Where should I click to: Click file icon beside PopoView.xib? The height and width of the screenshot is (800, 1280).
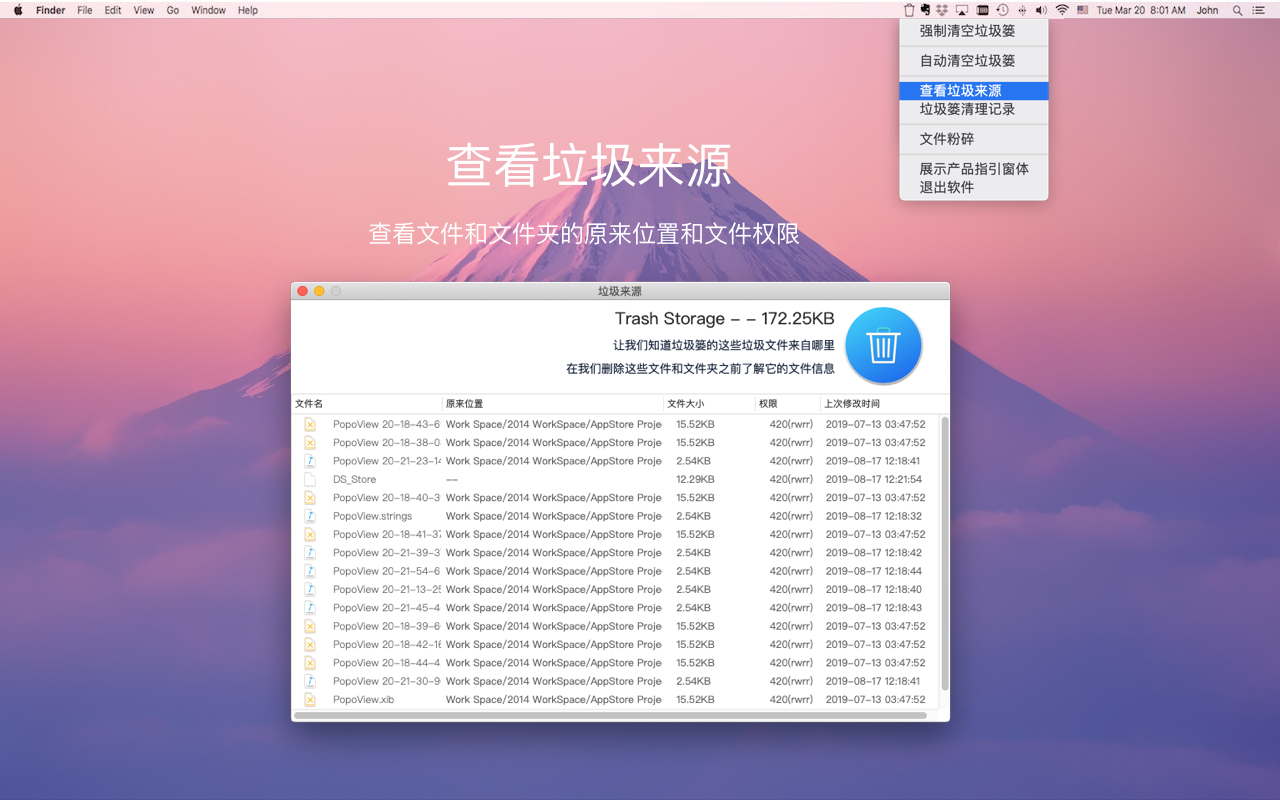[310, 699]
